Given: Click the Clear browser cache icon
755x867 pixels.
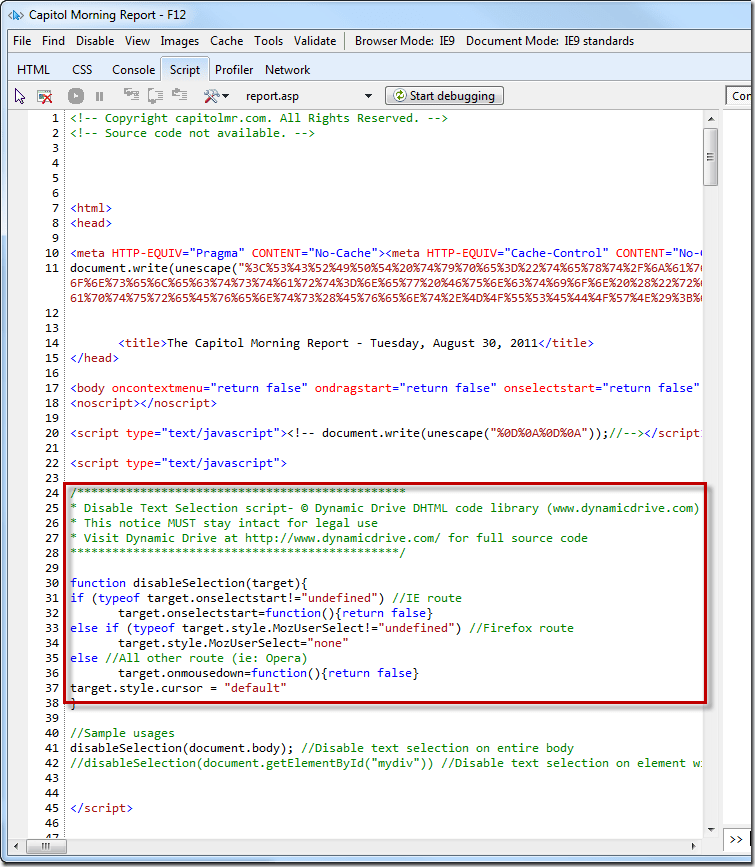Looking at the screenshot, I should pyautogui.click(x=45, y=96).
